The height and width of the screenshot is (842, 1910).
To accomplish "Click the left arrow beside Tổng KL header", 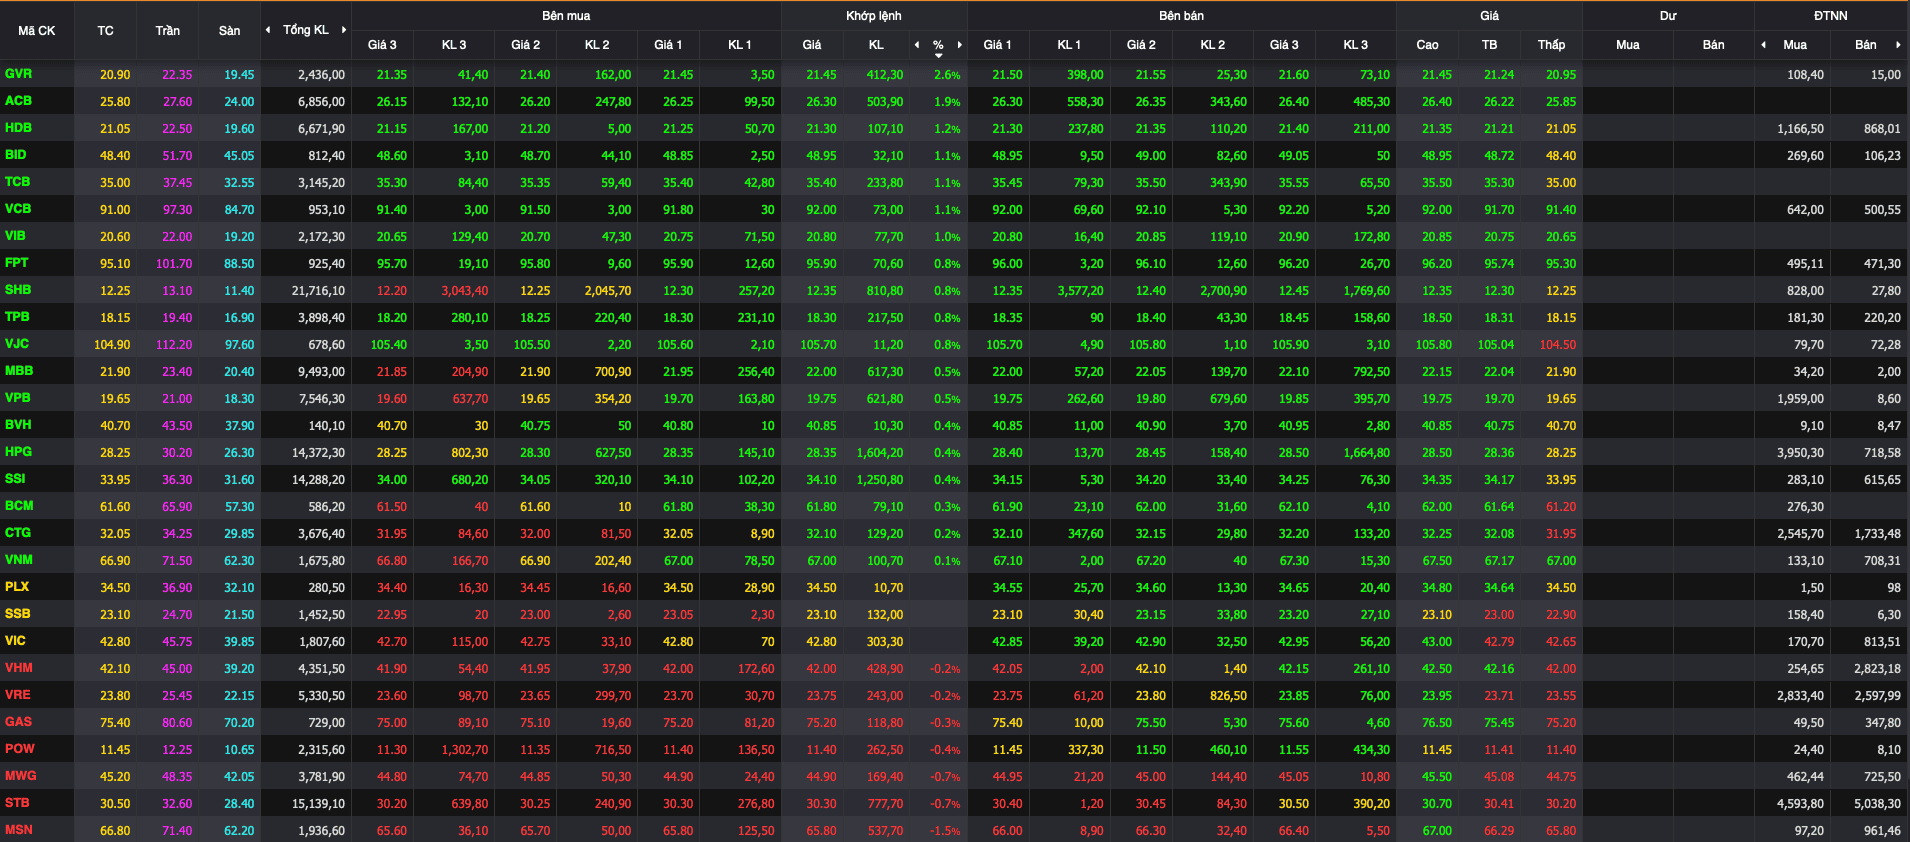I will (x=268, y=30).
